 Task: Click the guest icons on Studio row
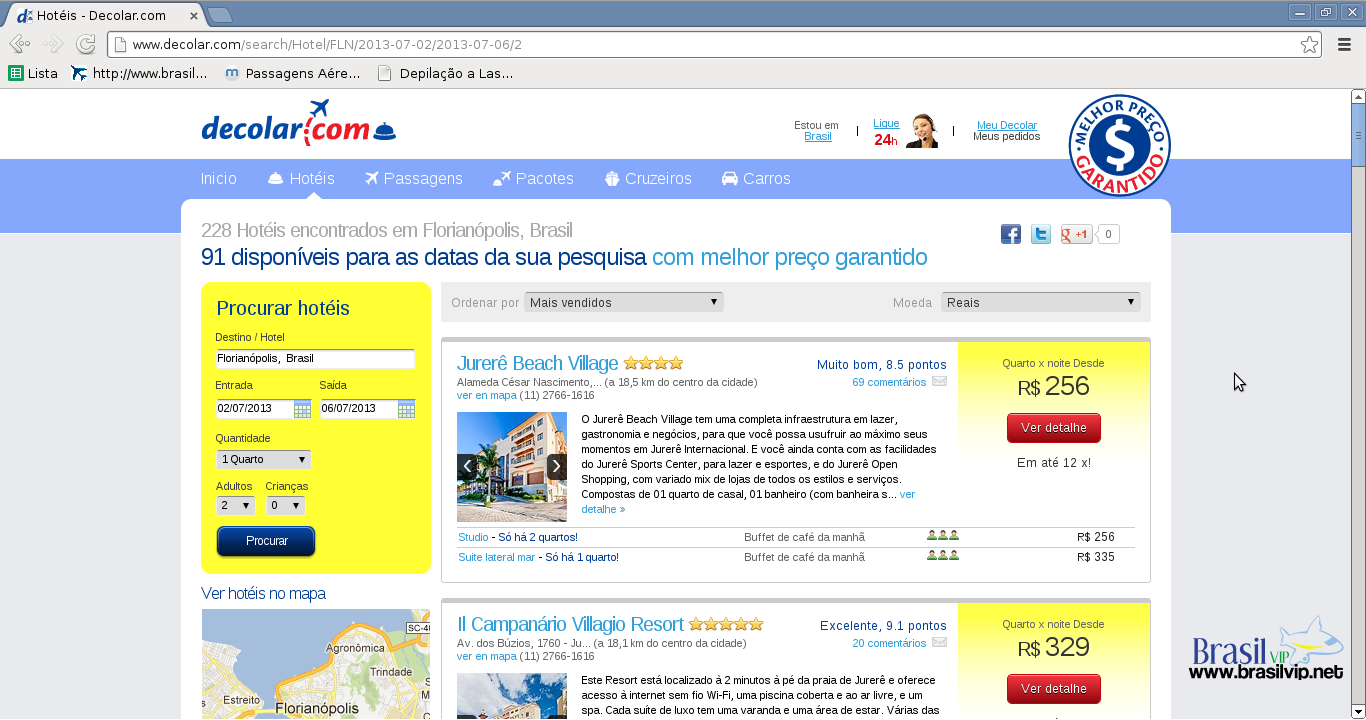coord(943,536)
